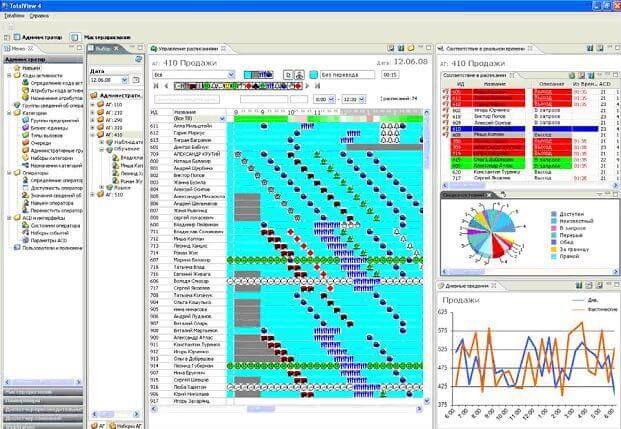Click the Без перевода input field
Viewport: 621px width, 429px height.
(347, 74)
